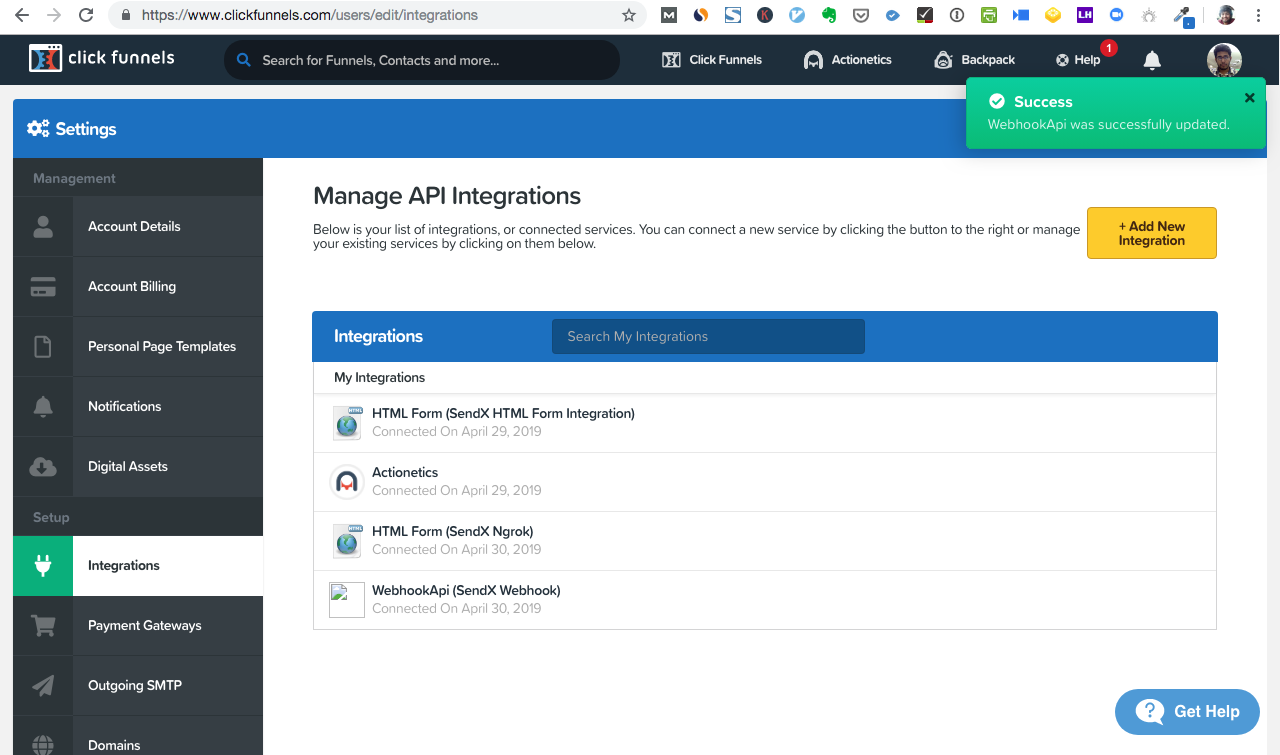Viewport: 1280px width, 755px height.
Task: Click the WebhookApi broken image thumbnail
Action: tap(347, 600)
